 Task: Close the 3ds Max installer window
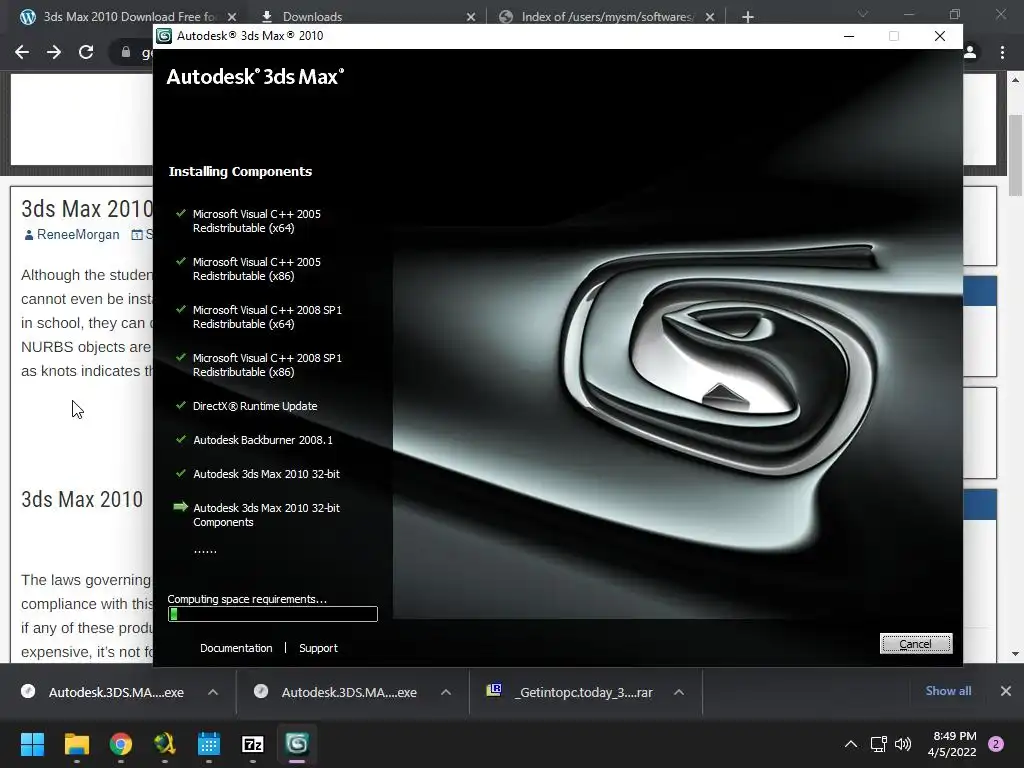940,36
